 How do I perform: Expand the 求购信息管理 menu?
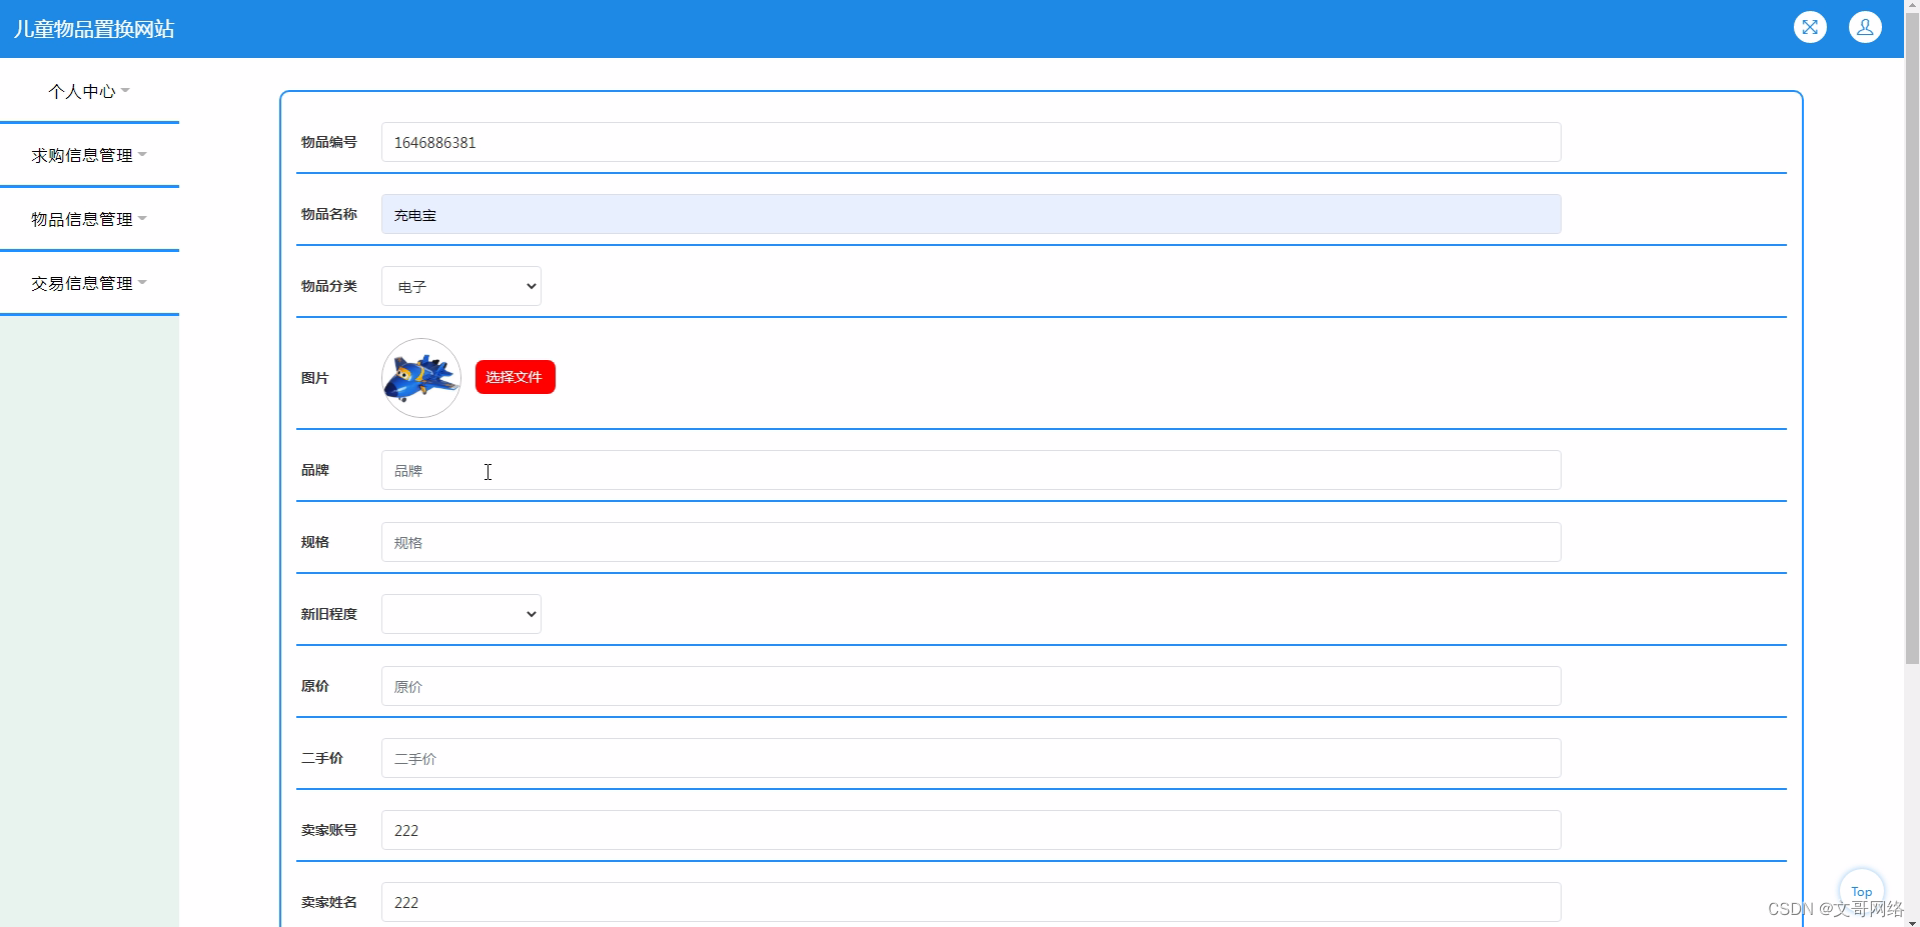[89, 155]
